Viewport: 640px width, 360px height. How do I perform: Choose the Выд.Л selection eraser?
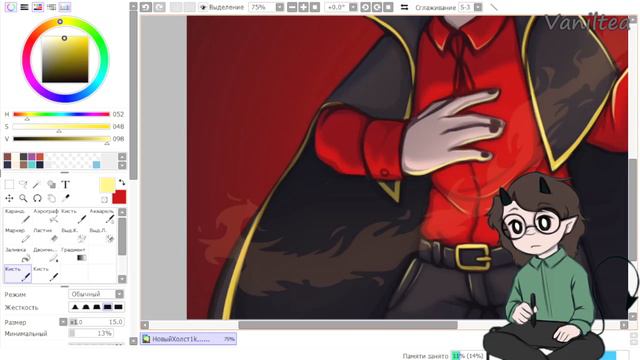[x=102, y=235]
